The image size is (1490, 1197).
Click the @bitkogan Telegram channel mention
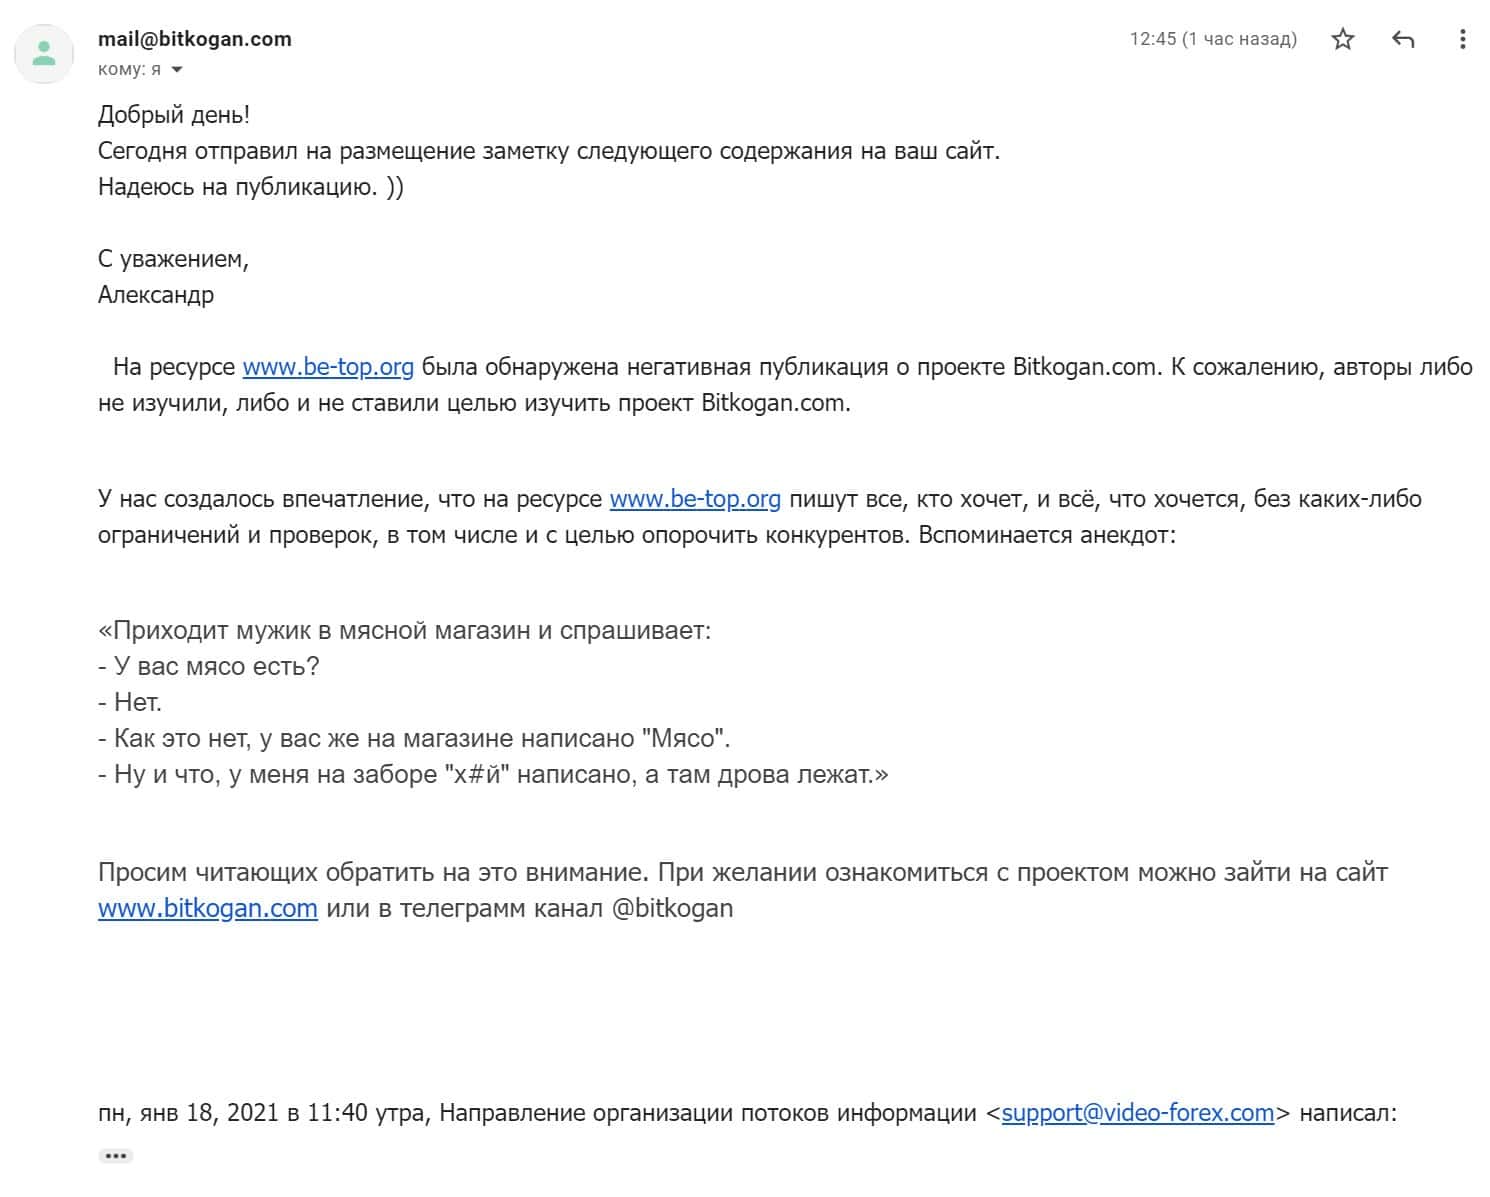tap(671, 909)
